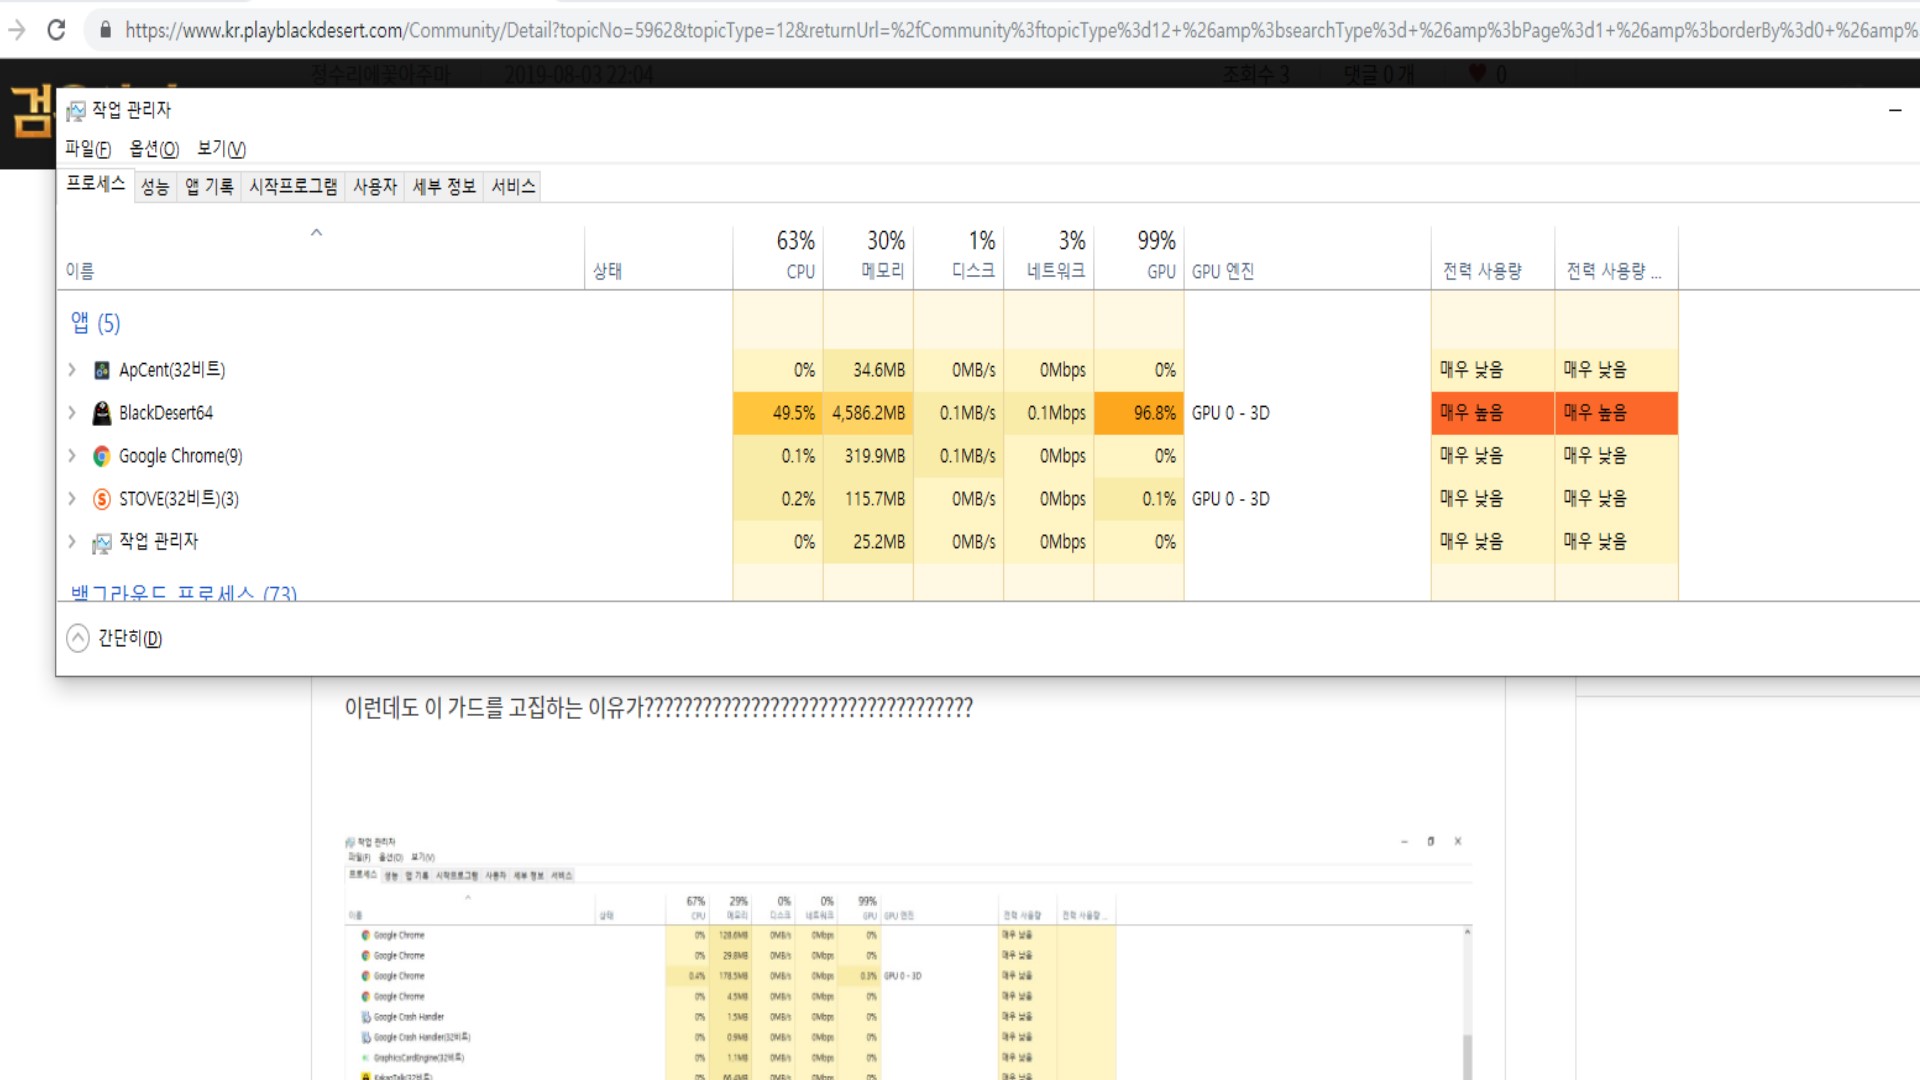This screenshot has width=1920, height=1080.
Task: Click the 작업 관리자 process row icon
Action: (x=101, y=543)
